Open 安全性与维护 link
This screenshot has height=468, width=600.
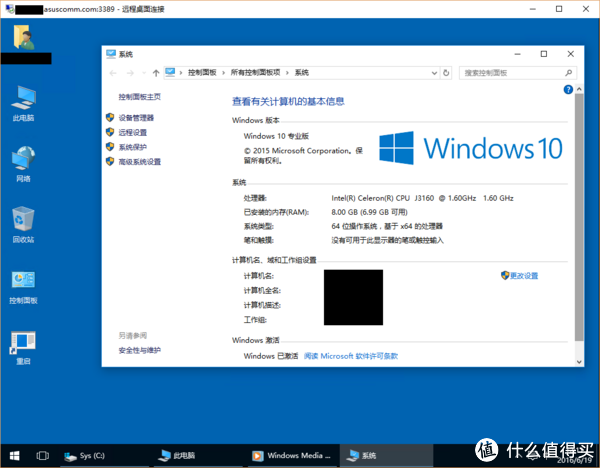click(139, 350)
